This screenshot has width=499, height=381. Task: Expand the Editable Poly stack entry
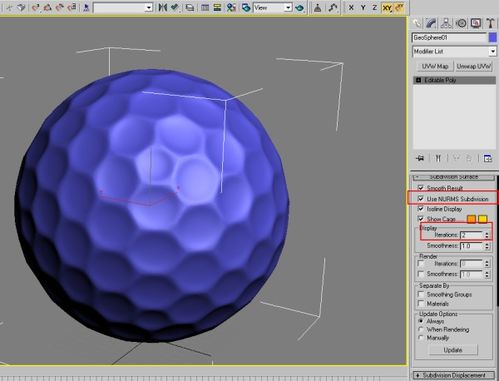[419, 80]
